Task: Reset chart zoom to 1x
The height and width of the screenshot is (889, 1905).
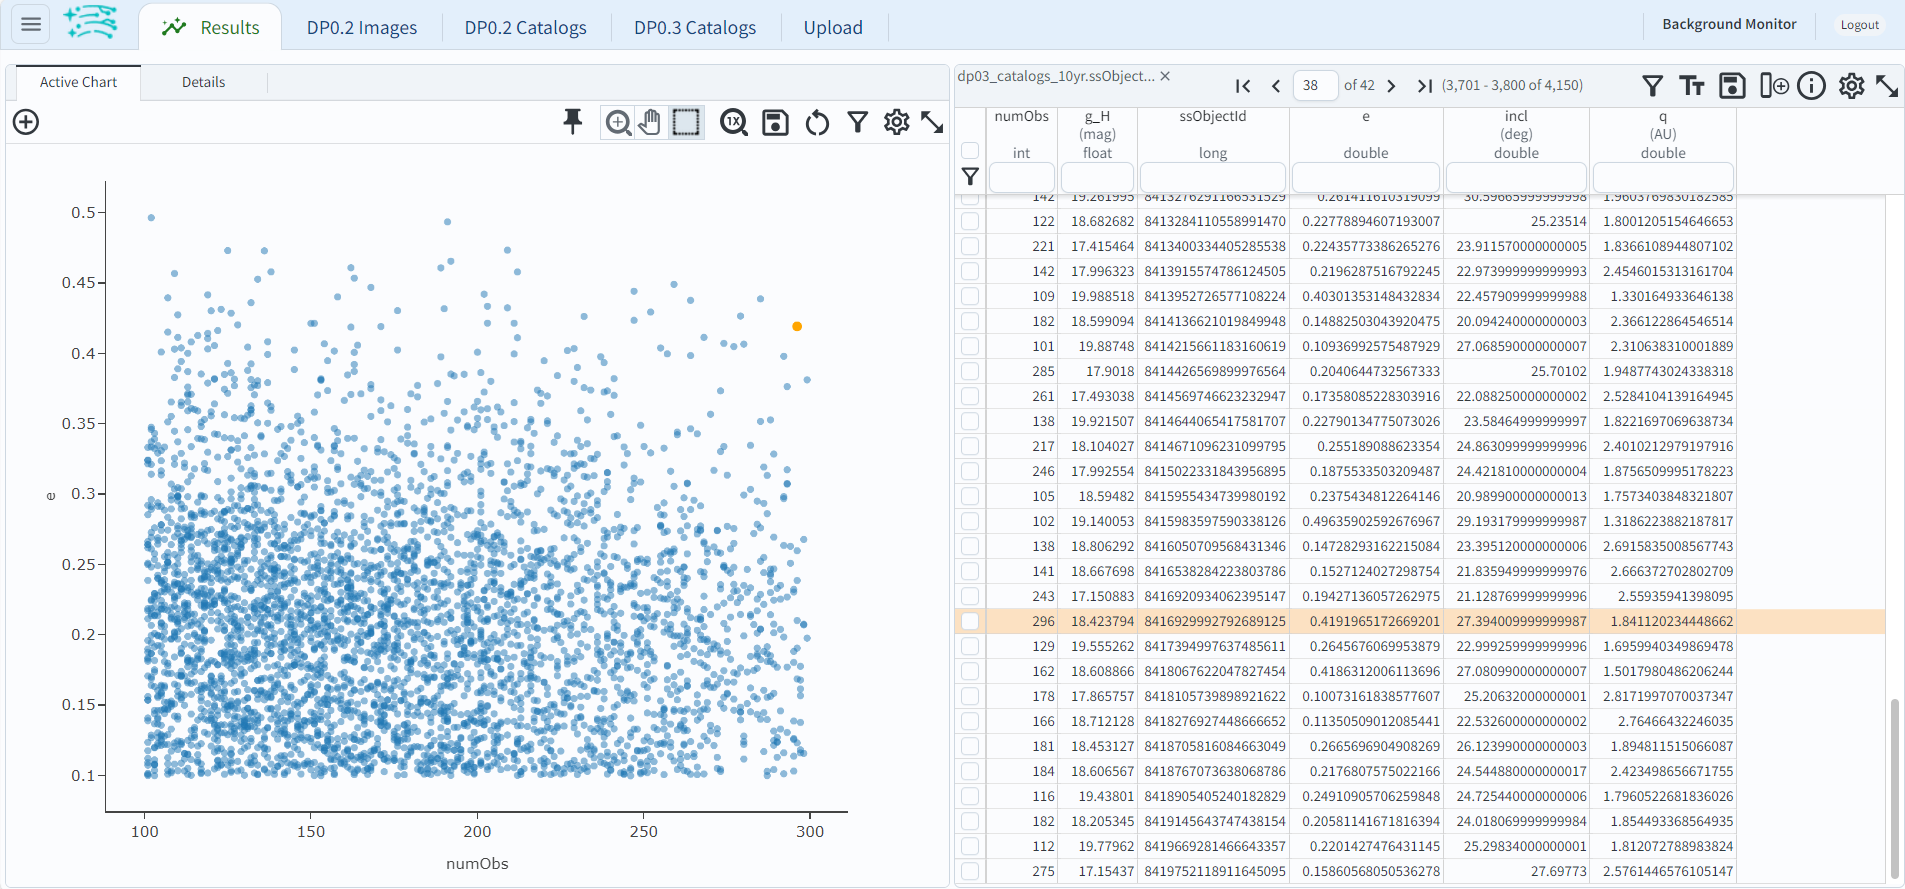Action: point(734,122)
